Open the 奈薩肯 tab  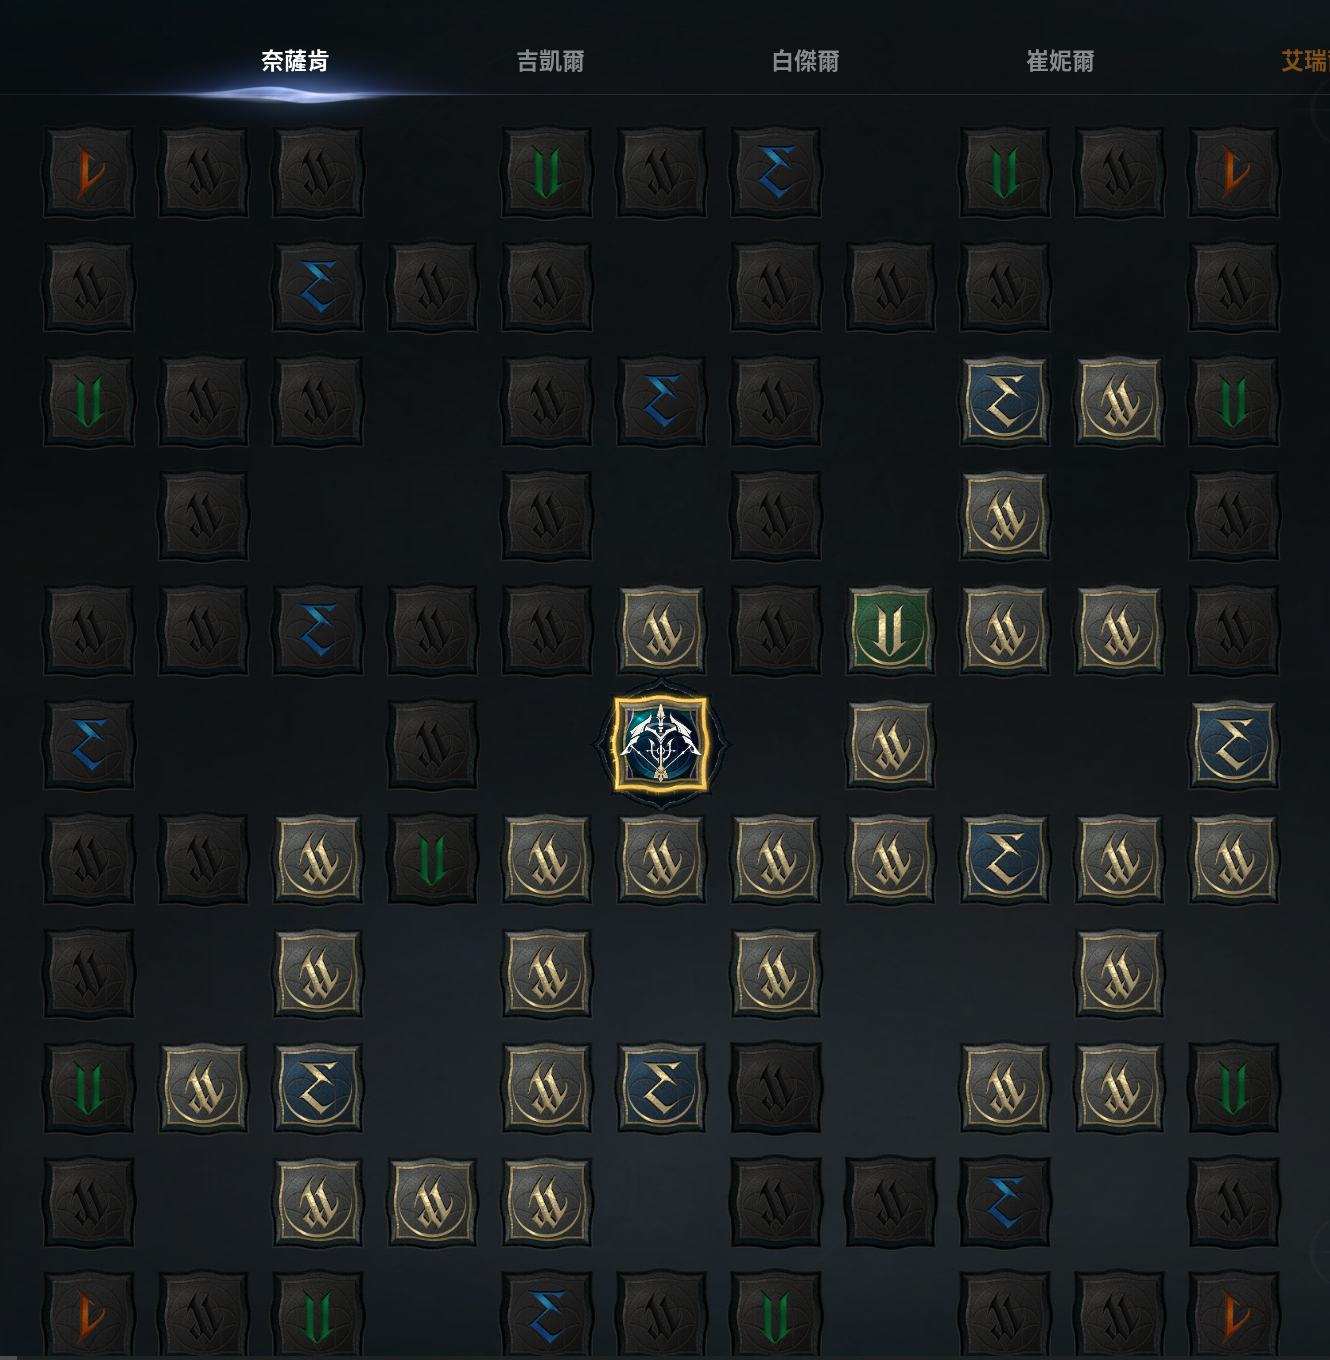click(295, 61)
